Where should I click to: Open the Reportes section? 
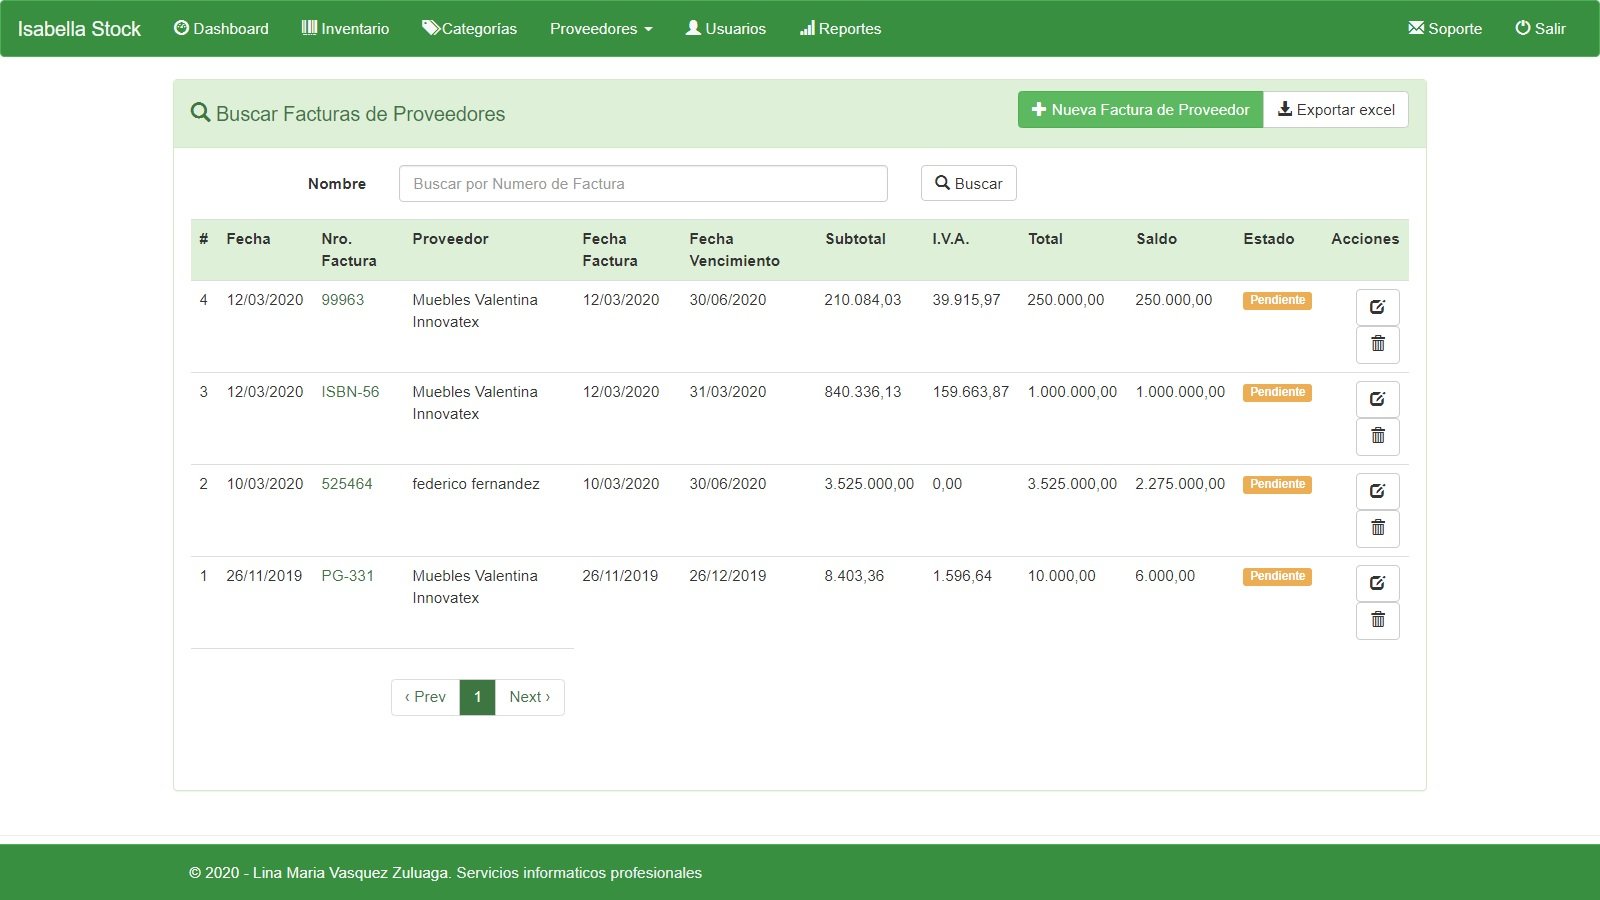click(x=840, y=29)
